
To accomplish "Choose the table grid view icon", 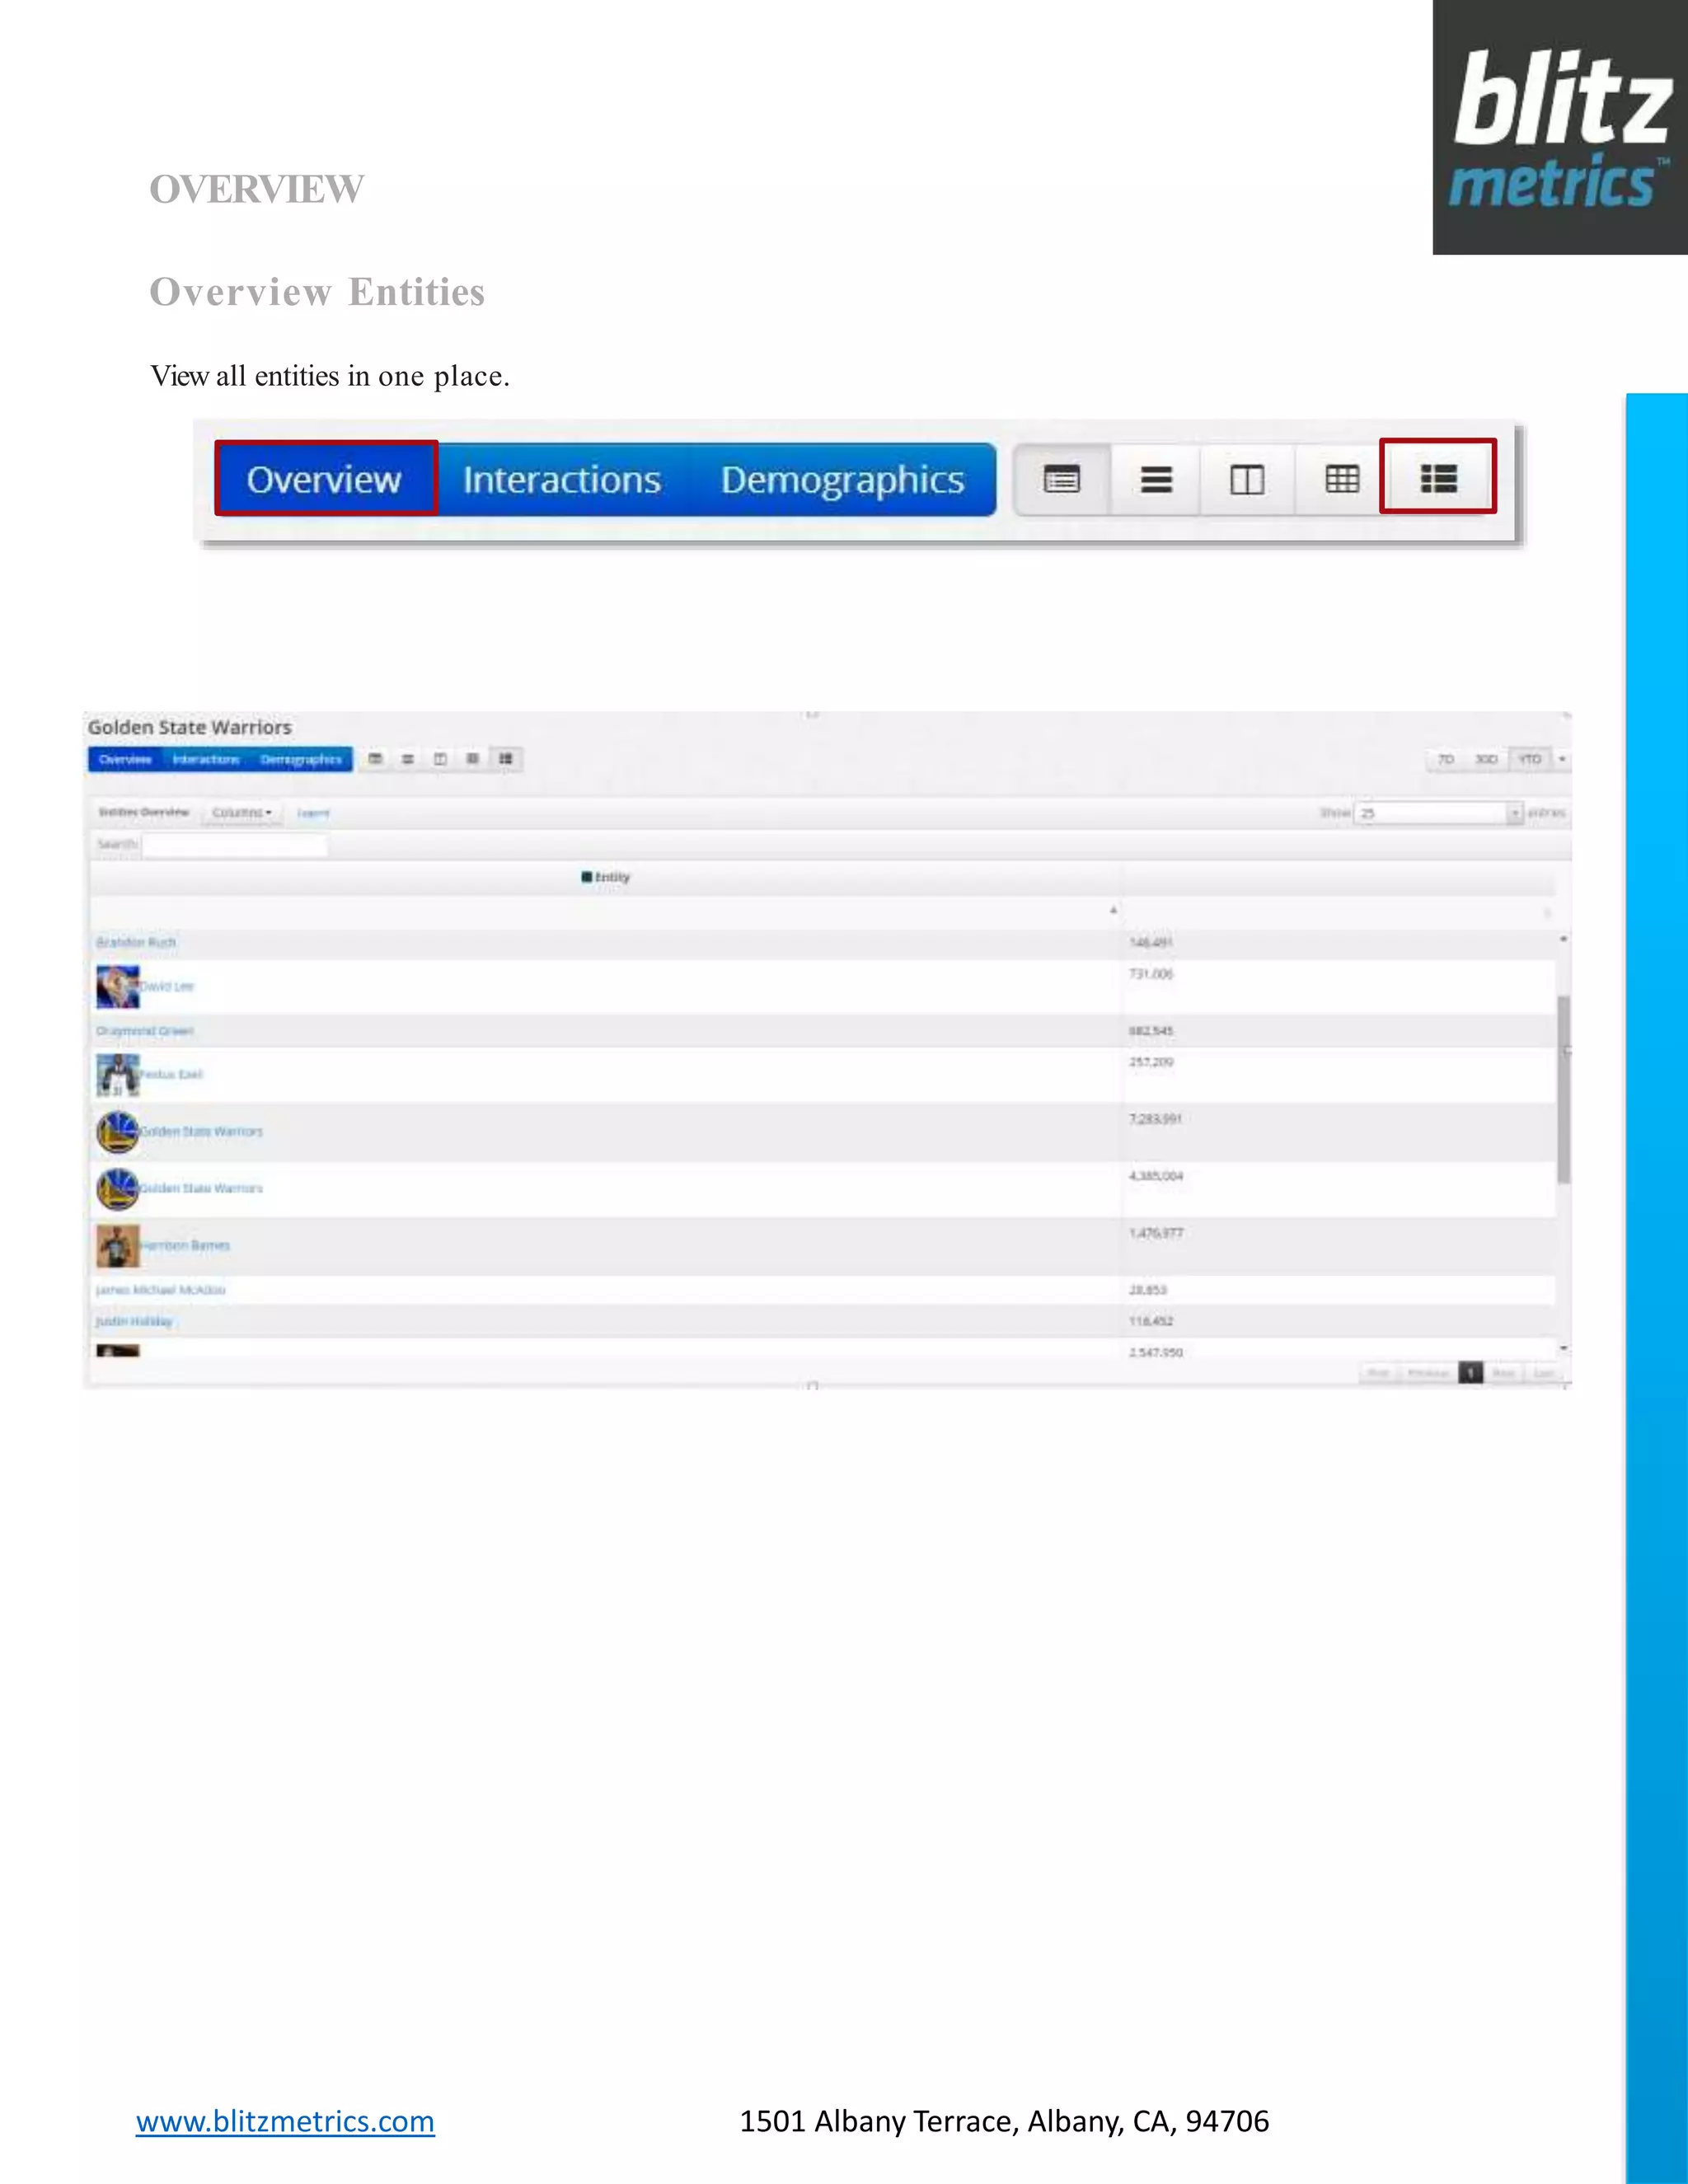I will click(x=1341, y=480).
